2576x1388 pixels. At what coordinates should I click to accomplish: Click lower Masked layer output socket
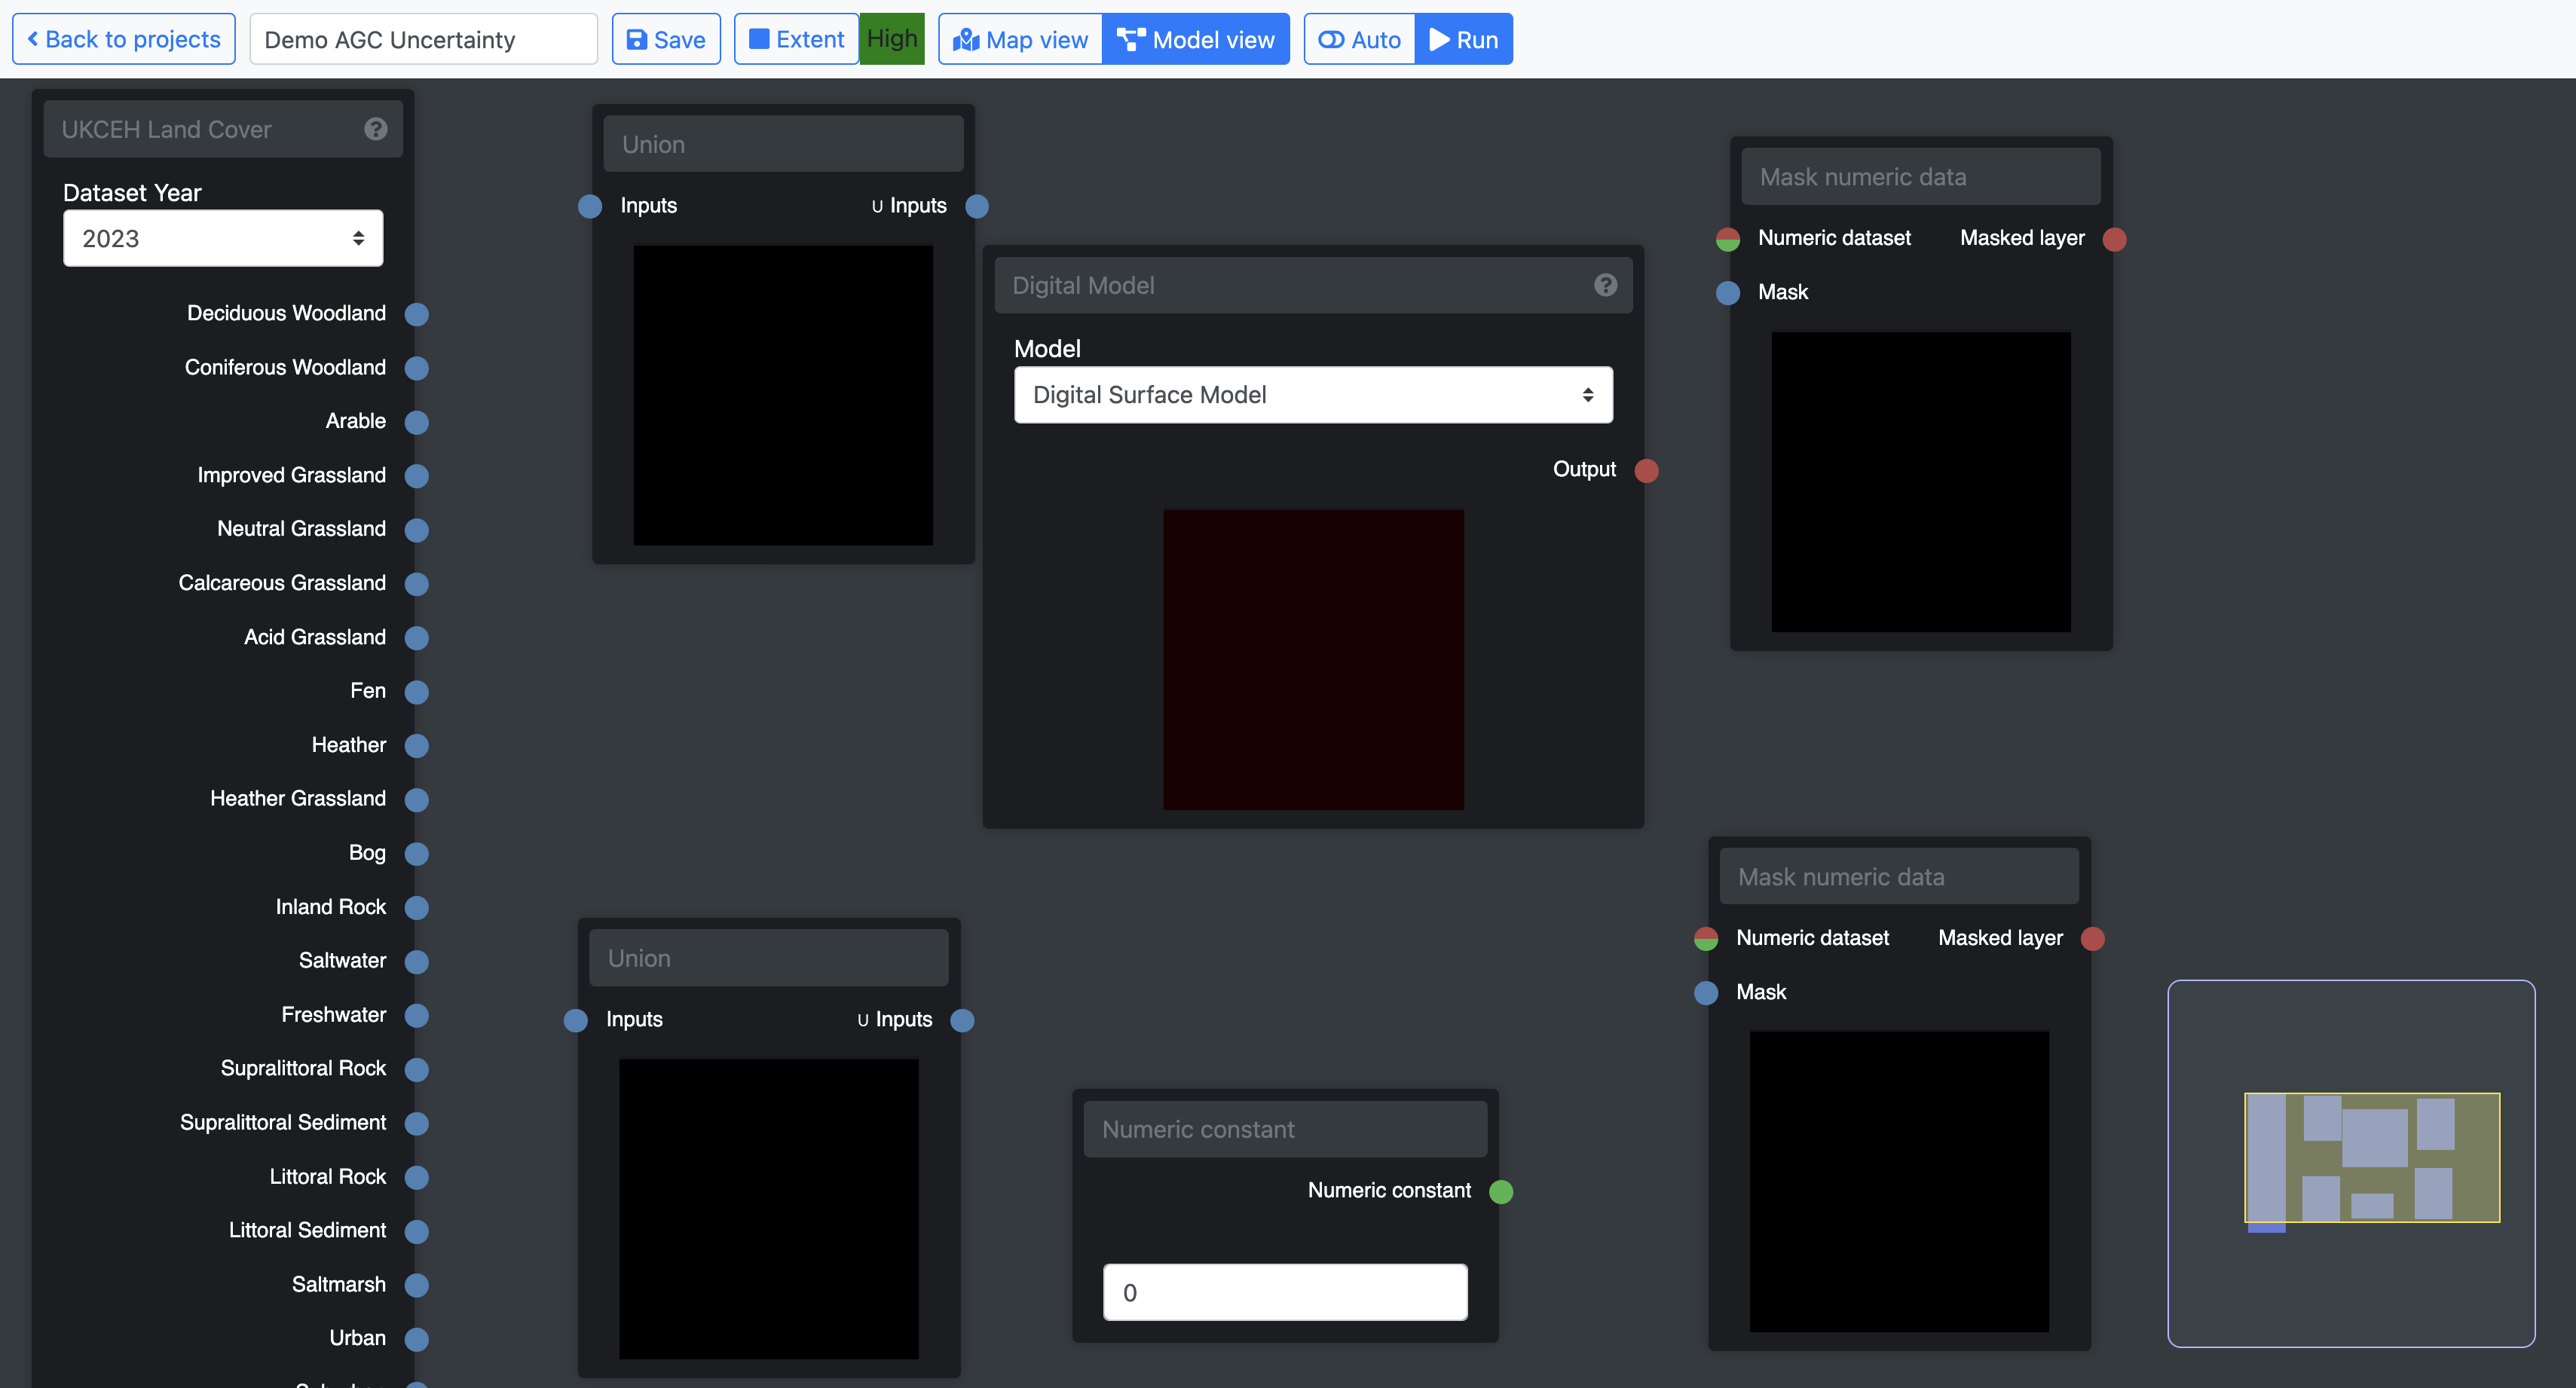click(x=2092, y=938)
